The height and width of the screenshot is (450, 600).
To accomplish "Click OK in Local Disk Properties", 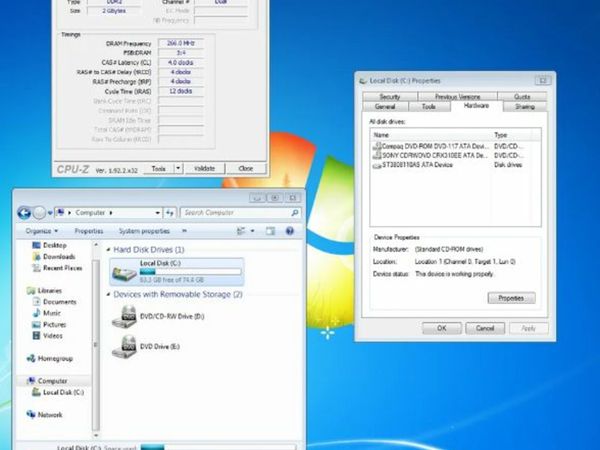I will pos(442,329).
